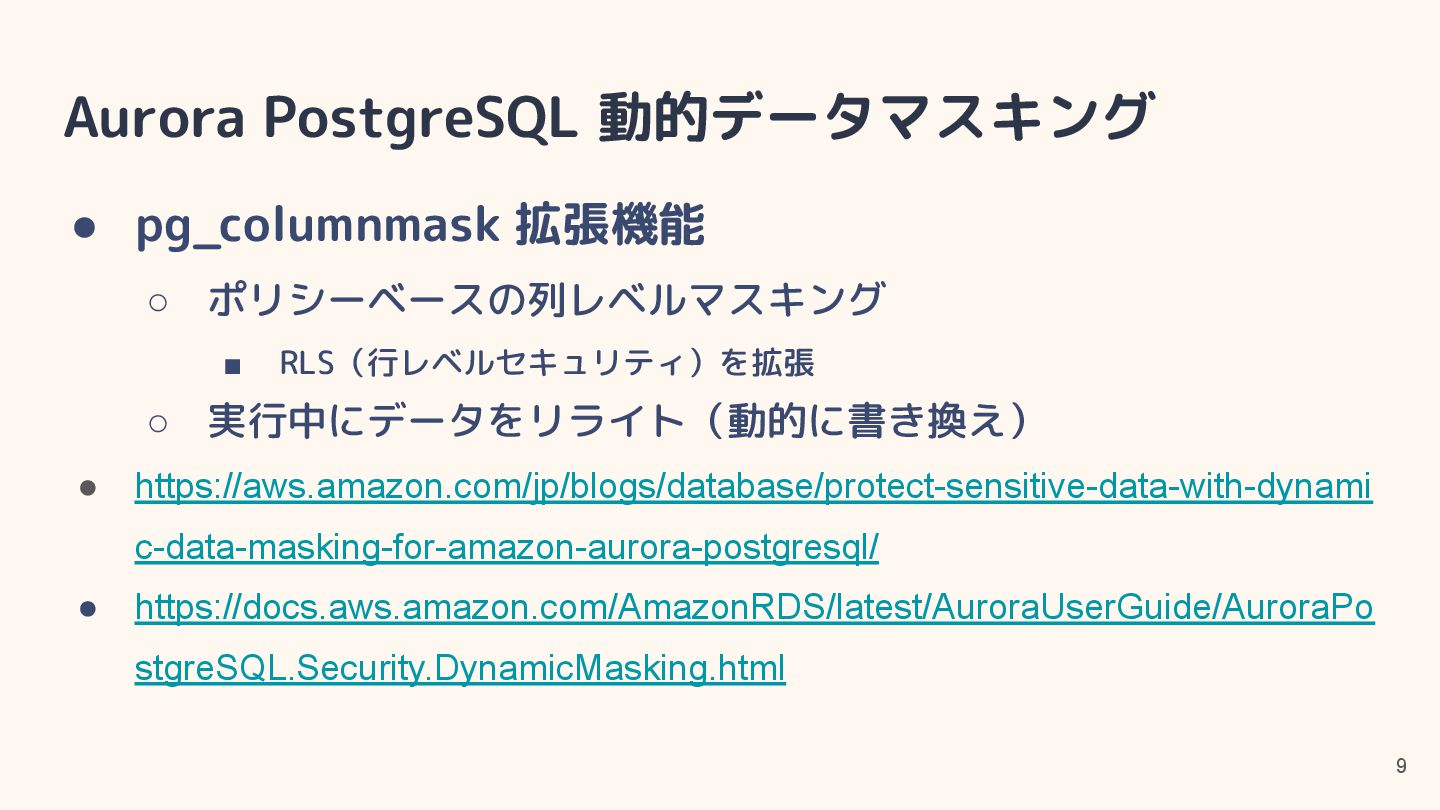Screen dimensions: 1440x810
Task: Click the bullet before the AWS blog link
Action: point(88,488)
